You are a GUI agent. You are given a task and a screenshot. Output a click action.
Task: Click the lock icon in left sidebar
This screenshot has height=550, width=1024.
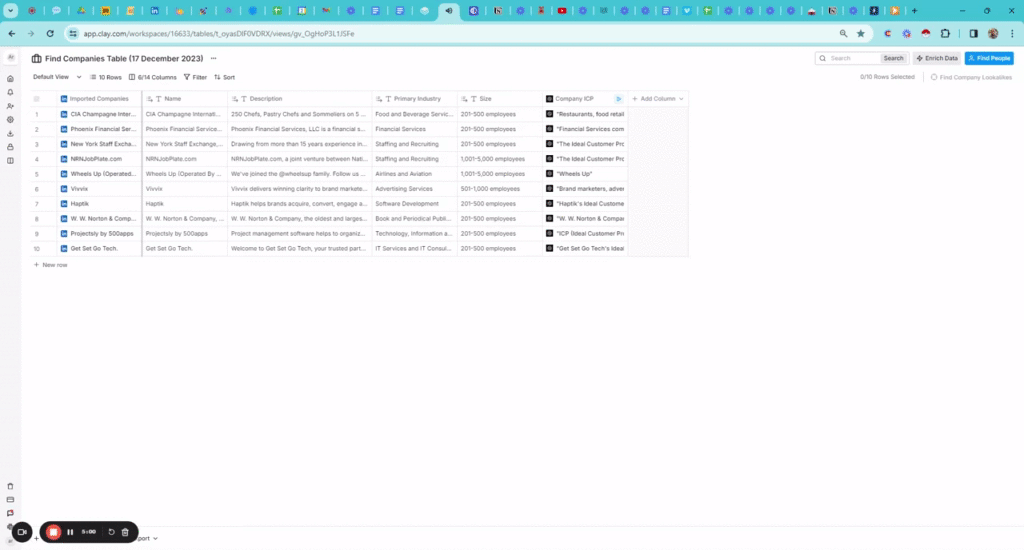tap(10, 147)
